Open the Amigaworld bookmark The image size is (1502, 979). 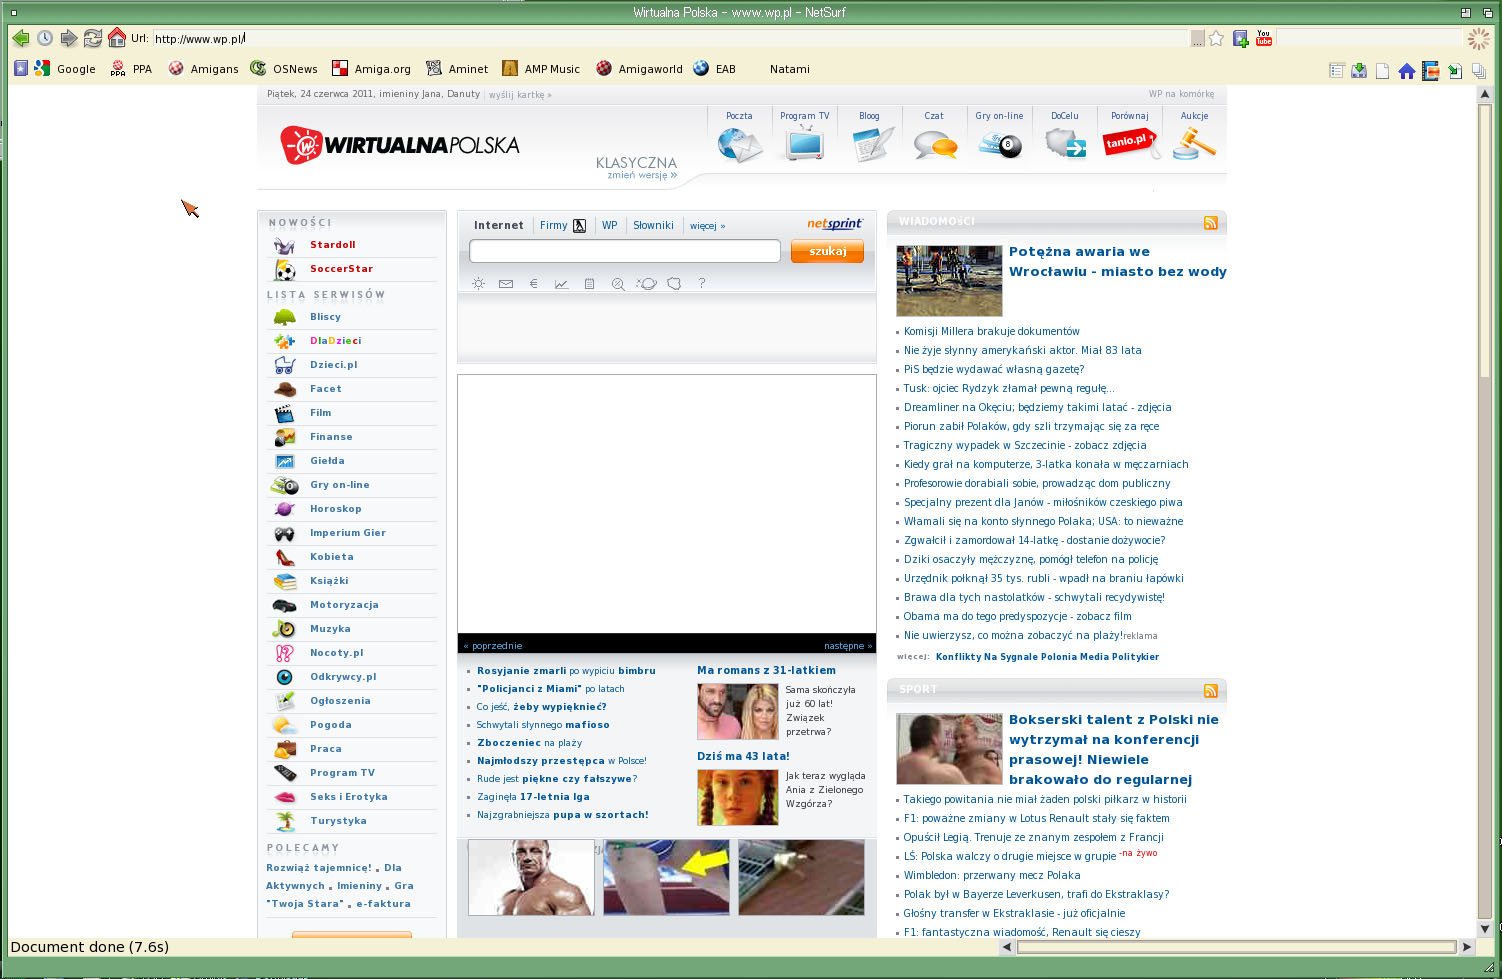(639, 69)
